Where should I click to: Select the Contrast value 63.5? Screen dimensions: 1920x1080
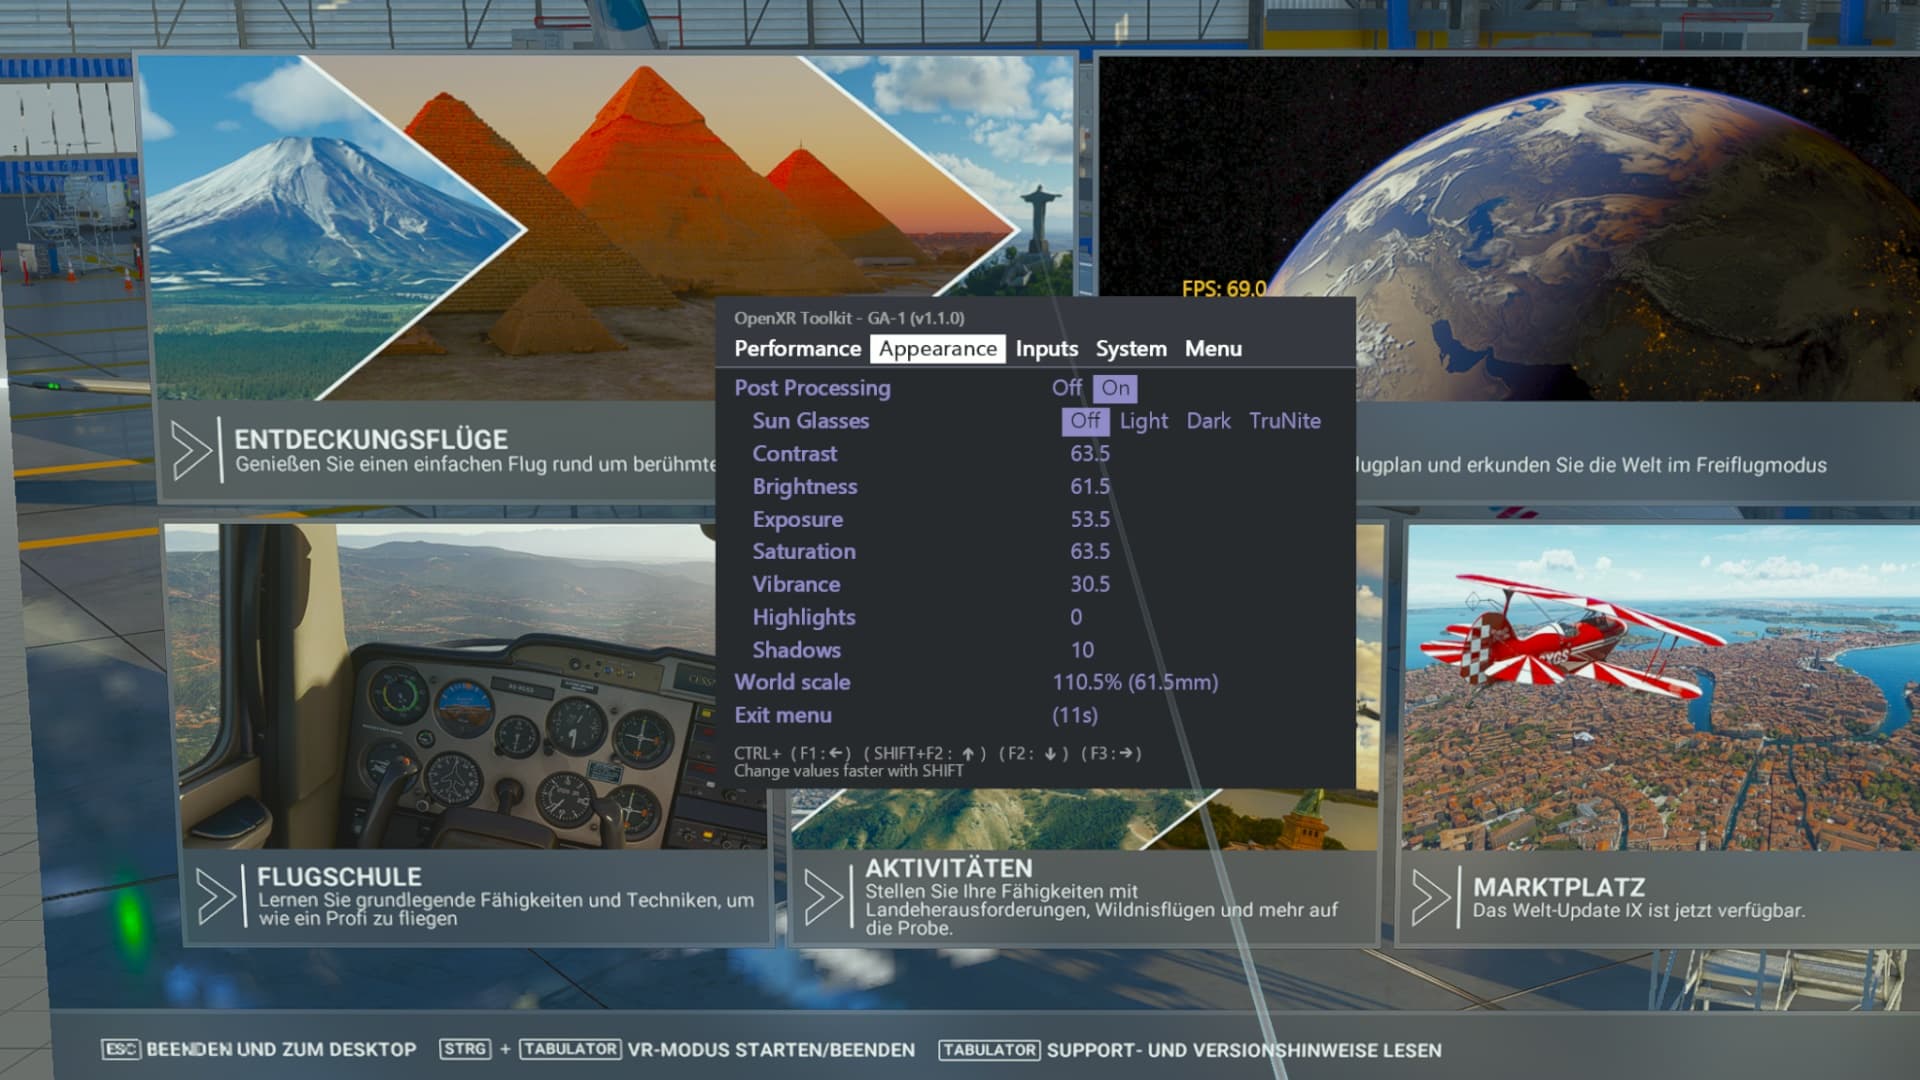[x=1089, y=454]
